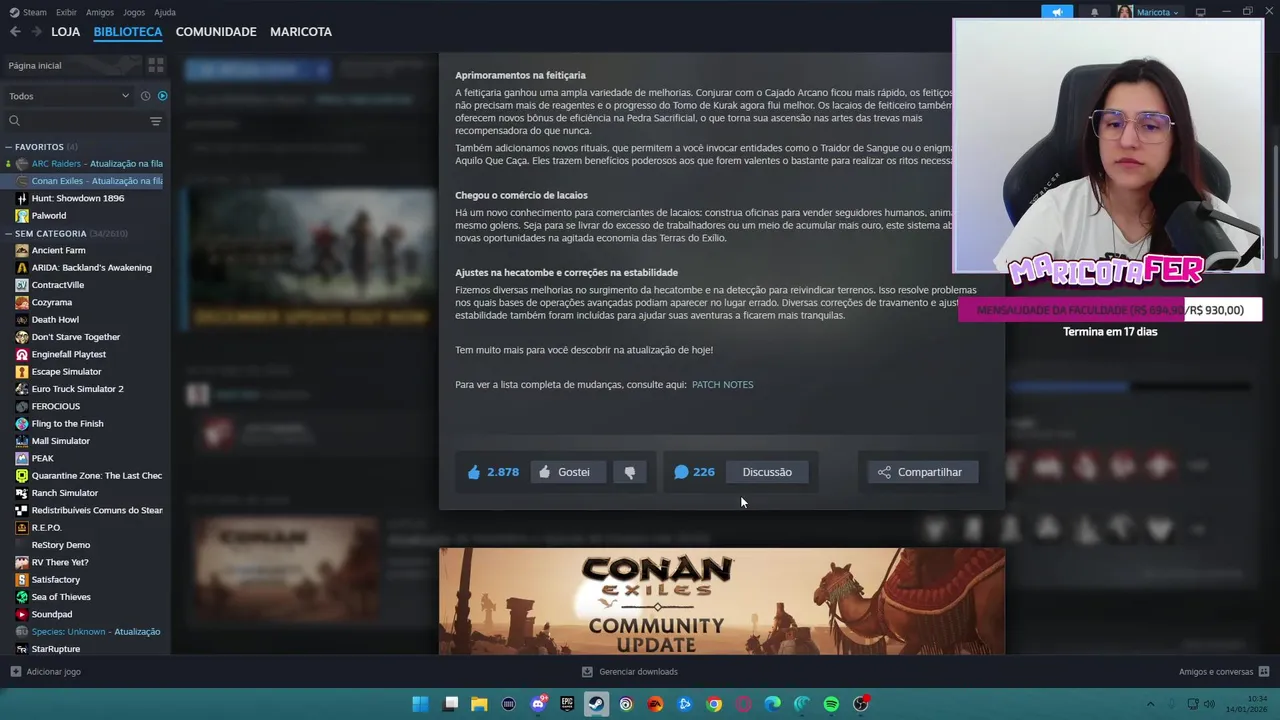Open the PATCH NOTES link
Image resolution: width=1280 pixels, height=720 pixels.
click(722, 385)
